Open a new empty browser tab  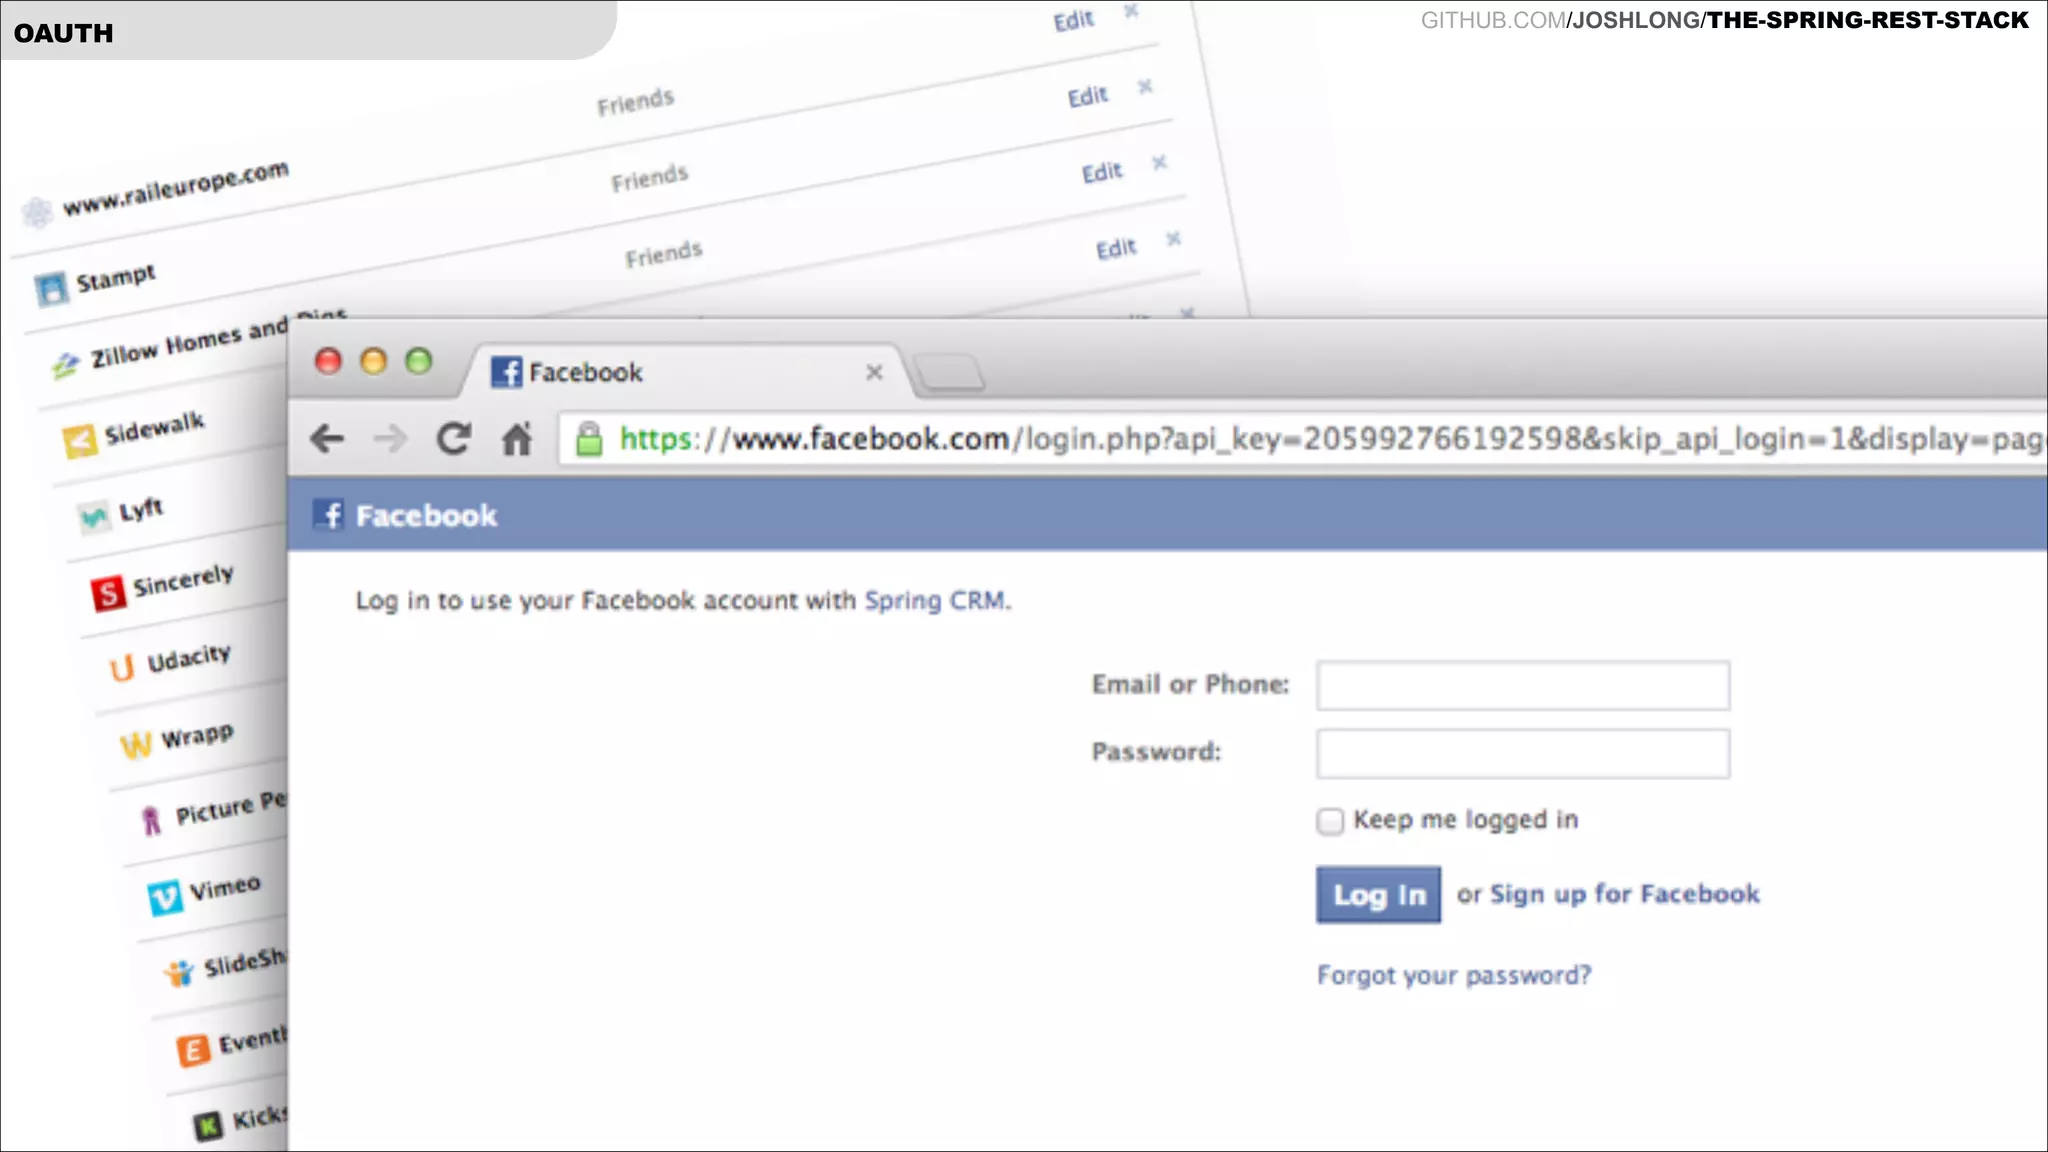[950, 372]
